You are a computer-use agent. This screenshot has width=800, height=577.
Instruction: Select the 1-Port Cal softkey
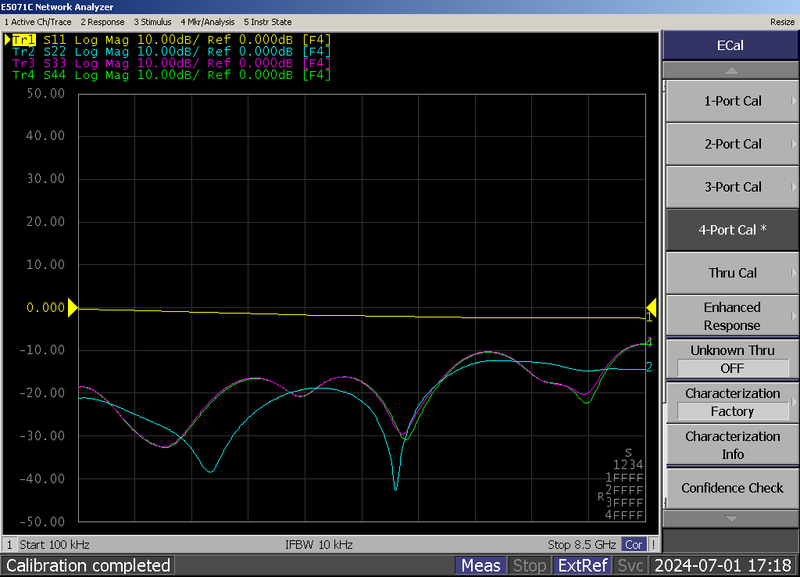pyautogui.click(x=732, y=101)
